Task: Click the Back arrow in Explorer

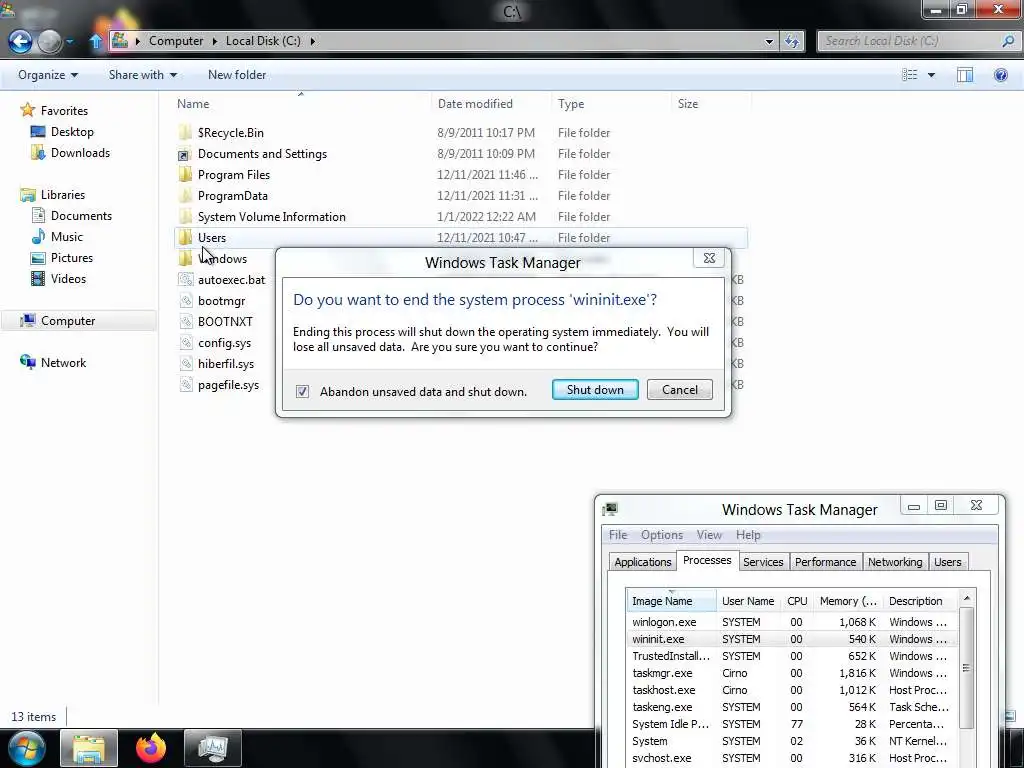Action: (x=20, y=42)
